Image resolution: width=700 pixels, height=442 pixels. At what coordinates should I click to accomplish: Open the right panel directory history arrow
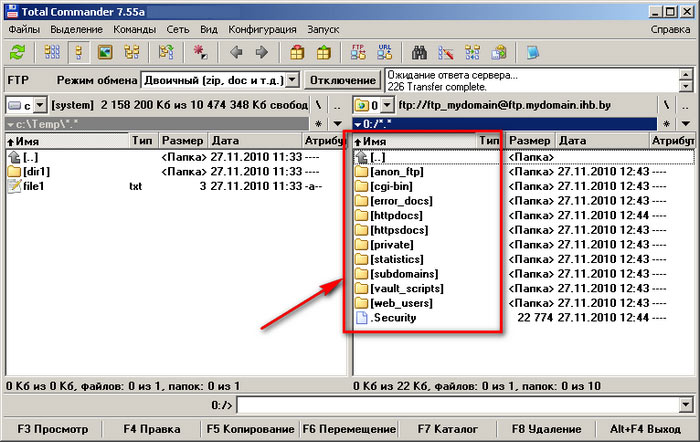coord(685,124)
